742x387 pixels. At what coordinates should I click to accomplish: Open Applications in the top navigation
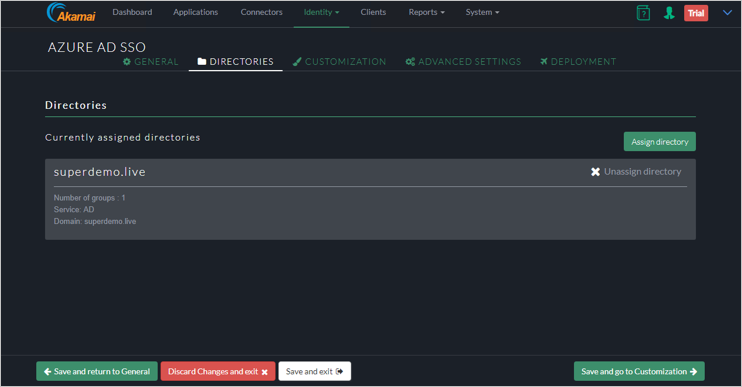pos(195,12)
